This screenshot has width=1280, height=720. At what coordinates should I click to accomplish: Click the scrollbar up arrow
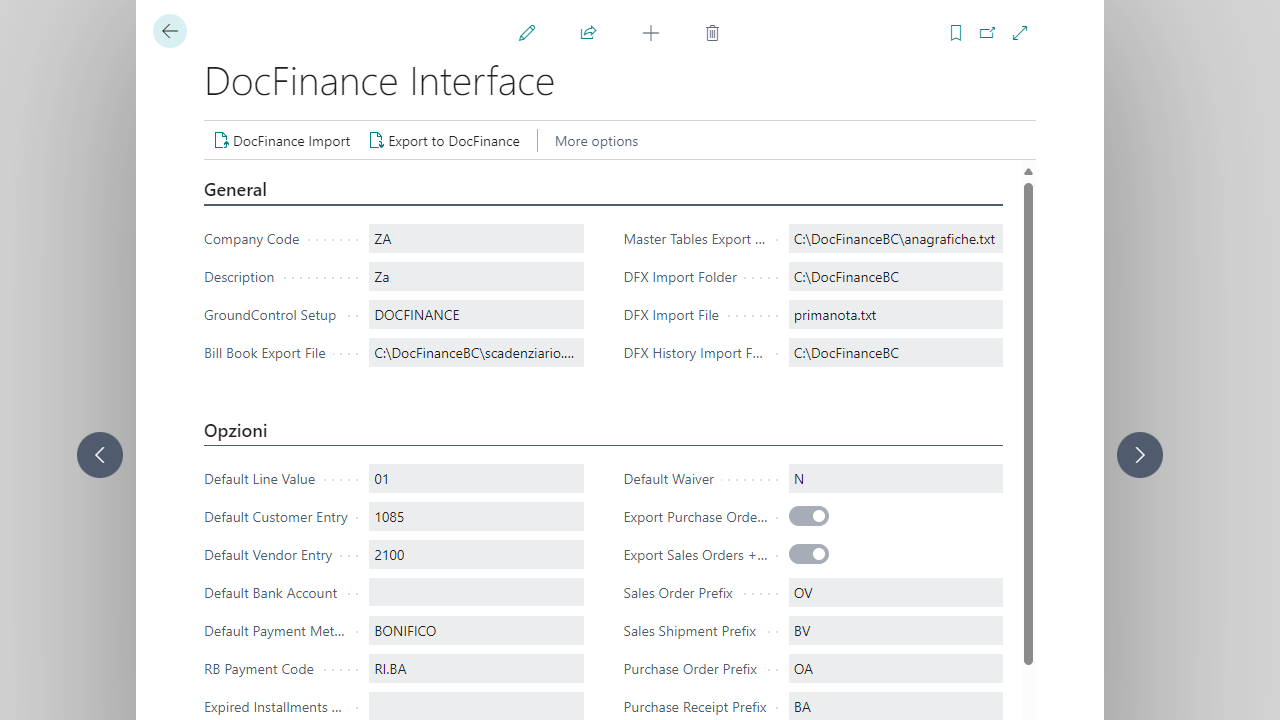click(x=1028, y=172)
